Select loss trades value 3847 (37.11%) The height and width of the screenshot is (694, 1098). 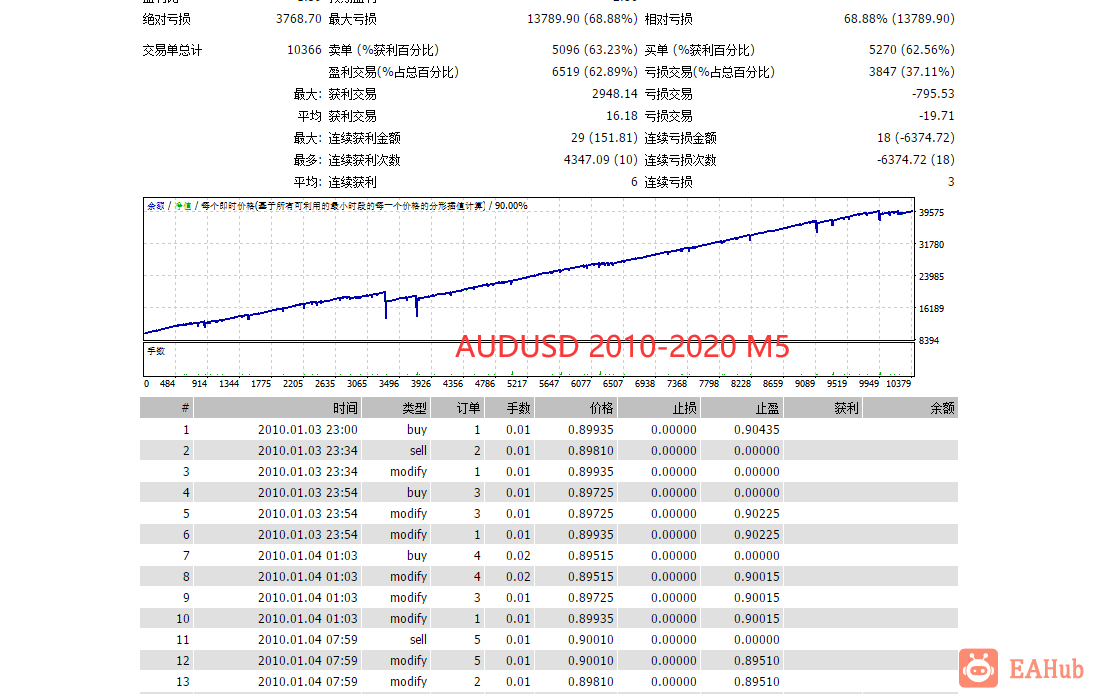pyautogui.click(x=912, y=71)
